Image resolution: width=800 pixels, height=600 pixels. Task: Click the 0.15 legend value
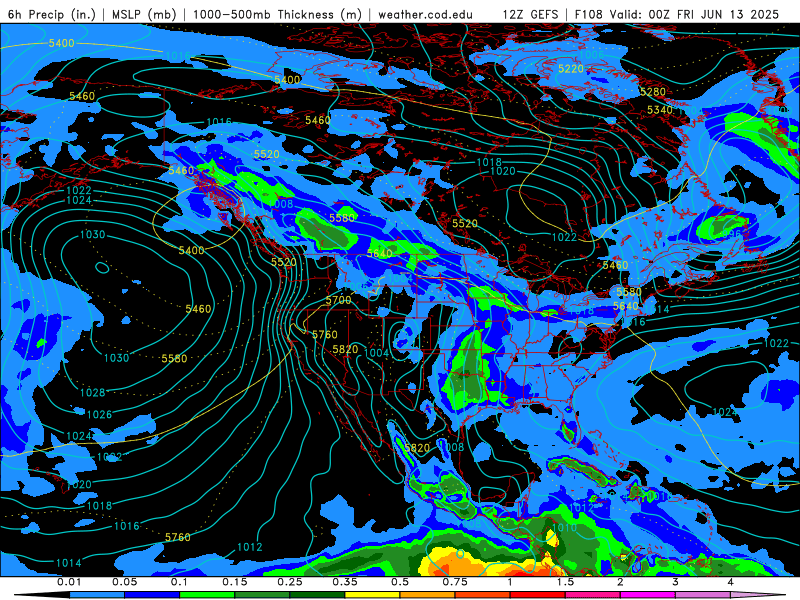coord(235,582)
